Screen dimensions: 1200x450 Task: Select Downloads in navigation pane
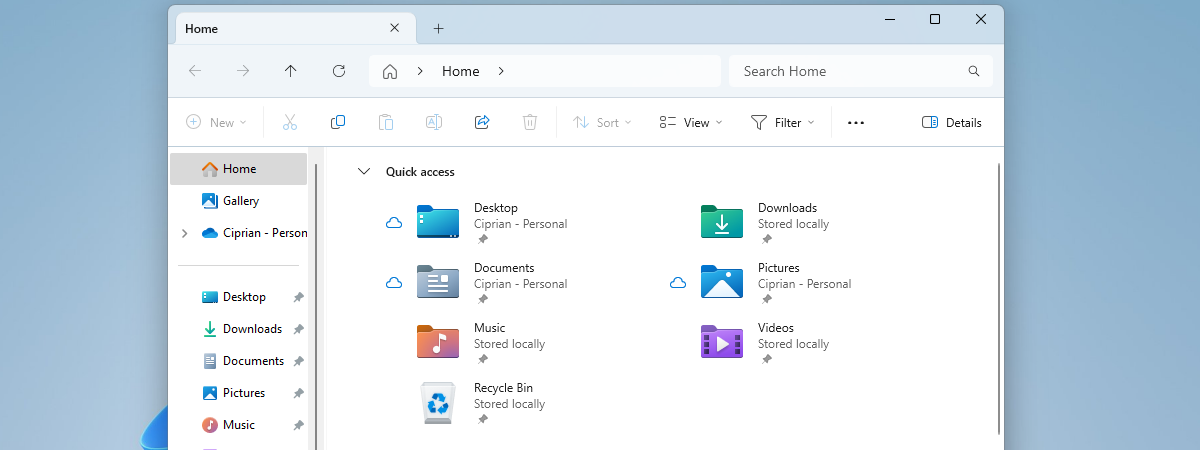coord(239,329)
